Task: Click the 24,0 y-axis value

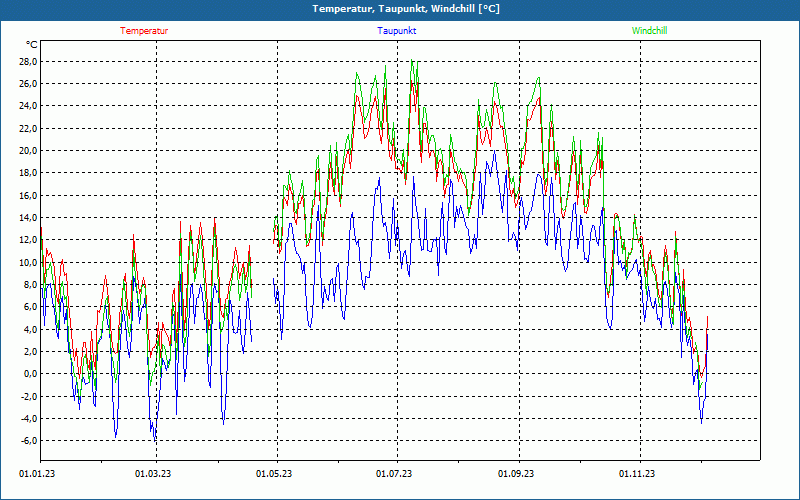Action: point(28,106)
